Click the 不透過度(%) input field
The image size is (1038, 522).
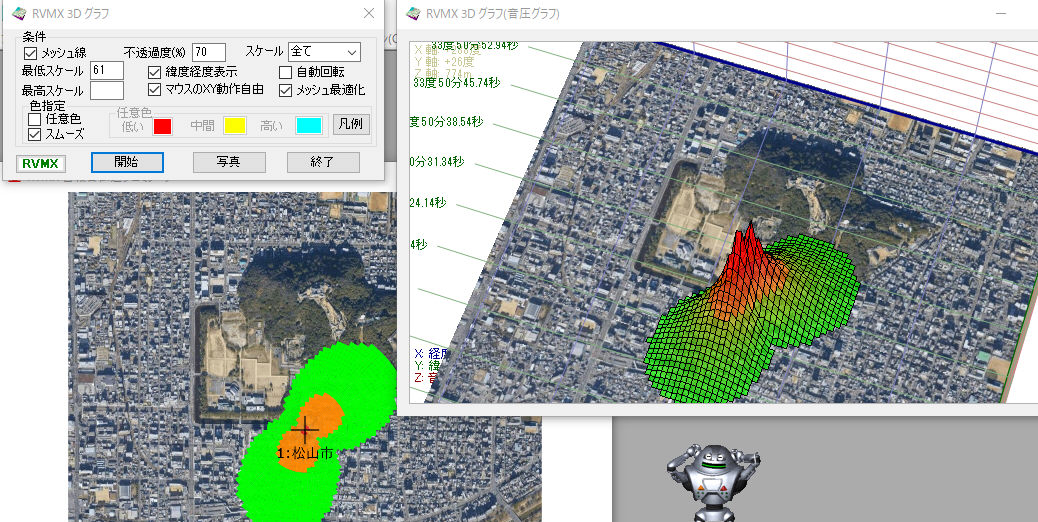point(209,52)
